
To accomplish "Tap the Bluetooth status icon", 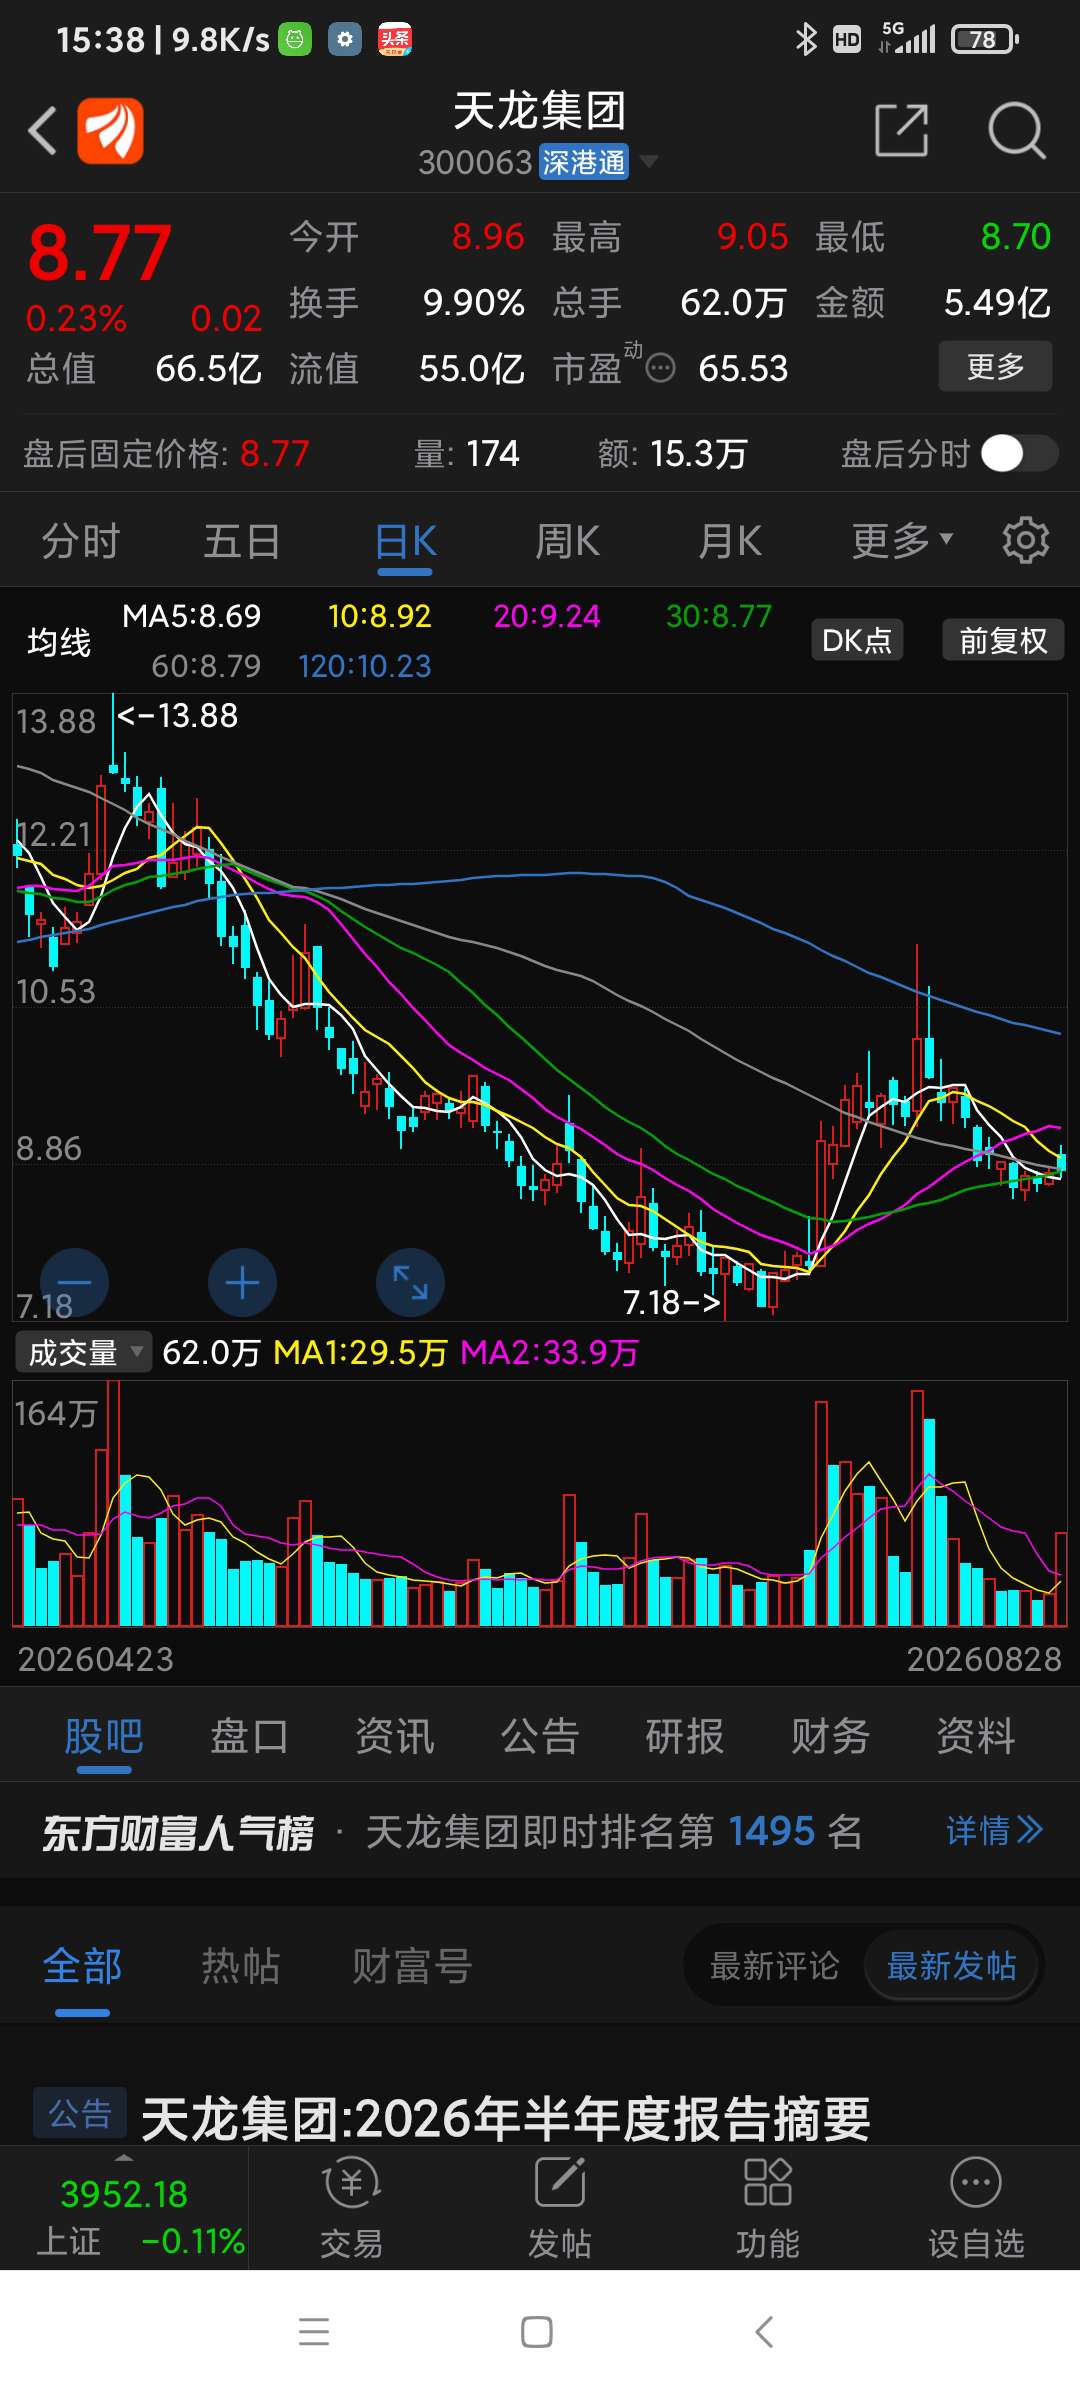I will 805,39.
